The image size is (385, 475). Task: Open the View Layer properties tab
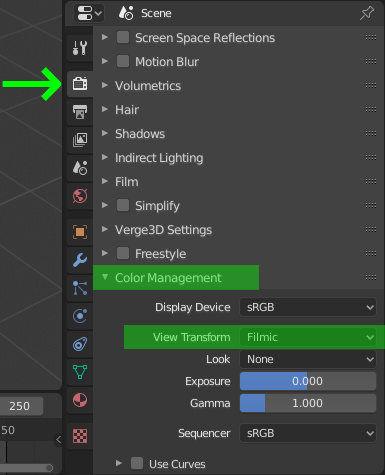[80, 140]
